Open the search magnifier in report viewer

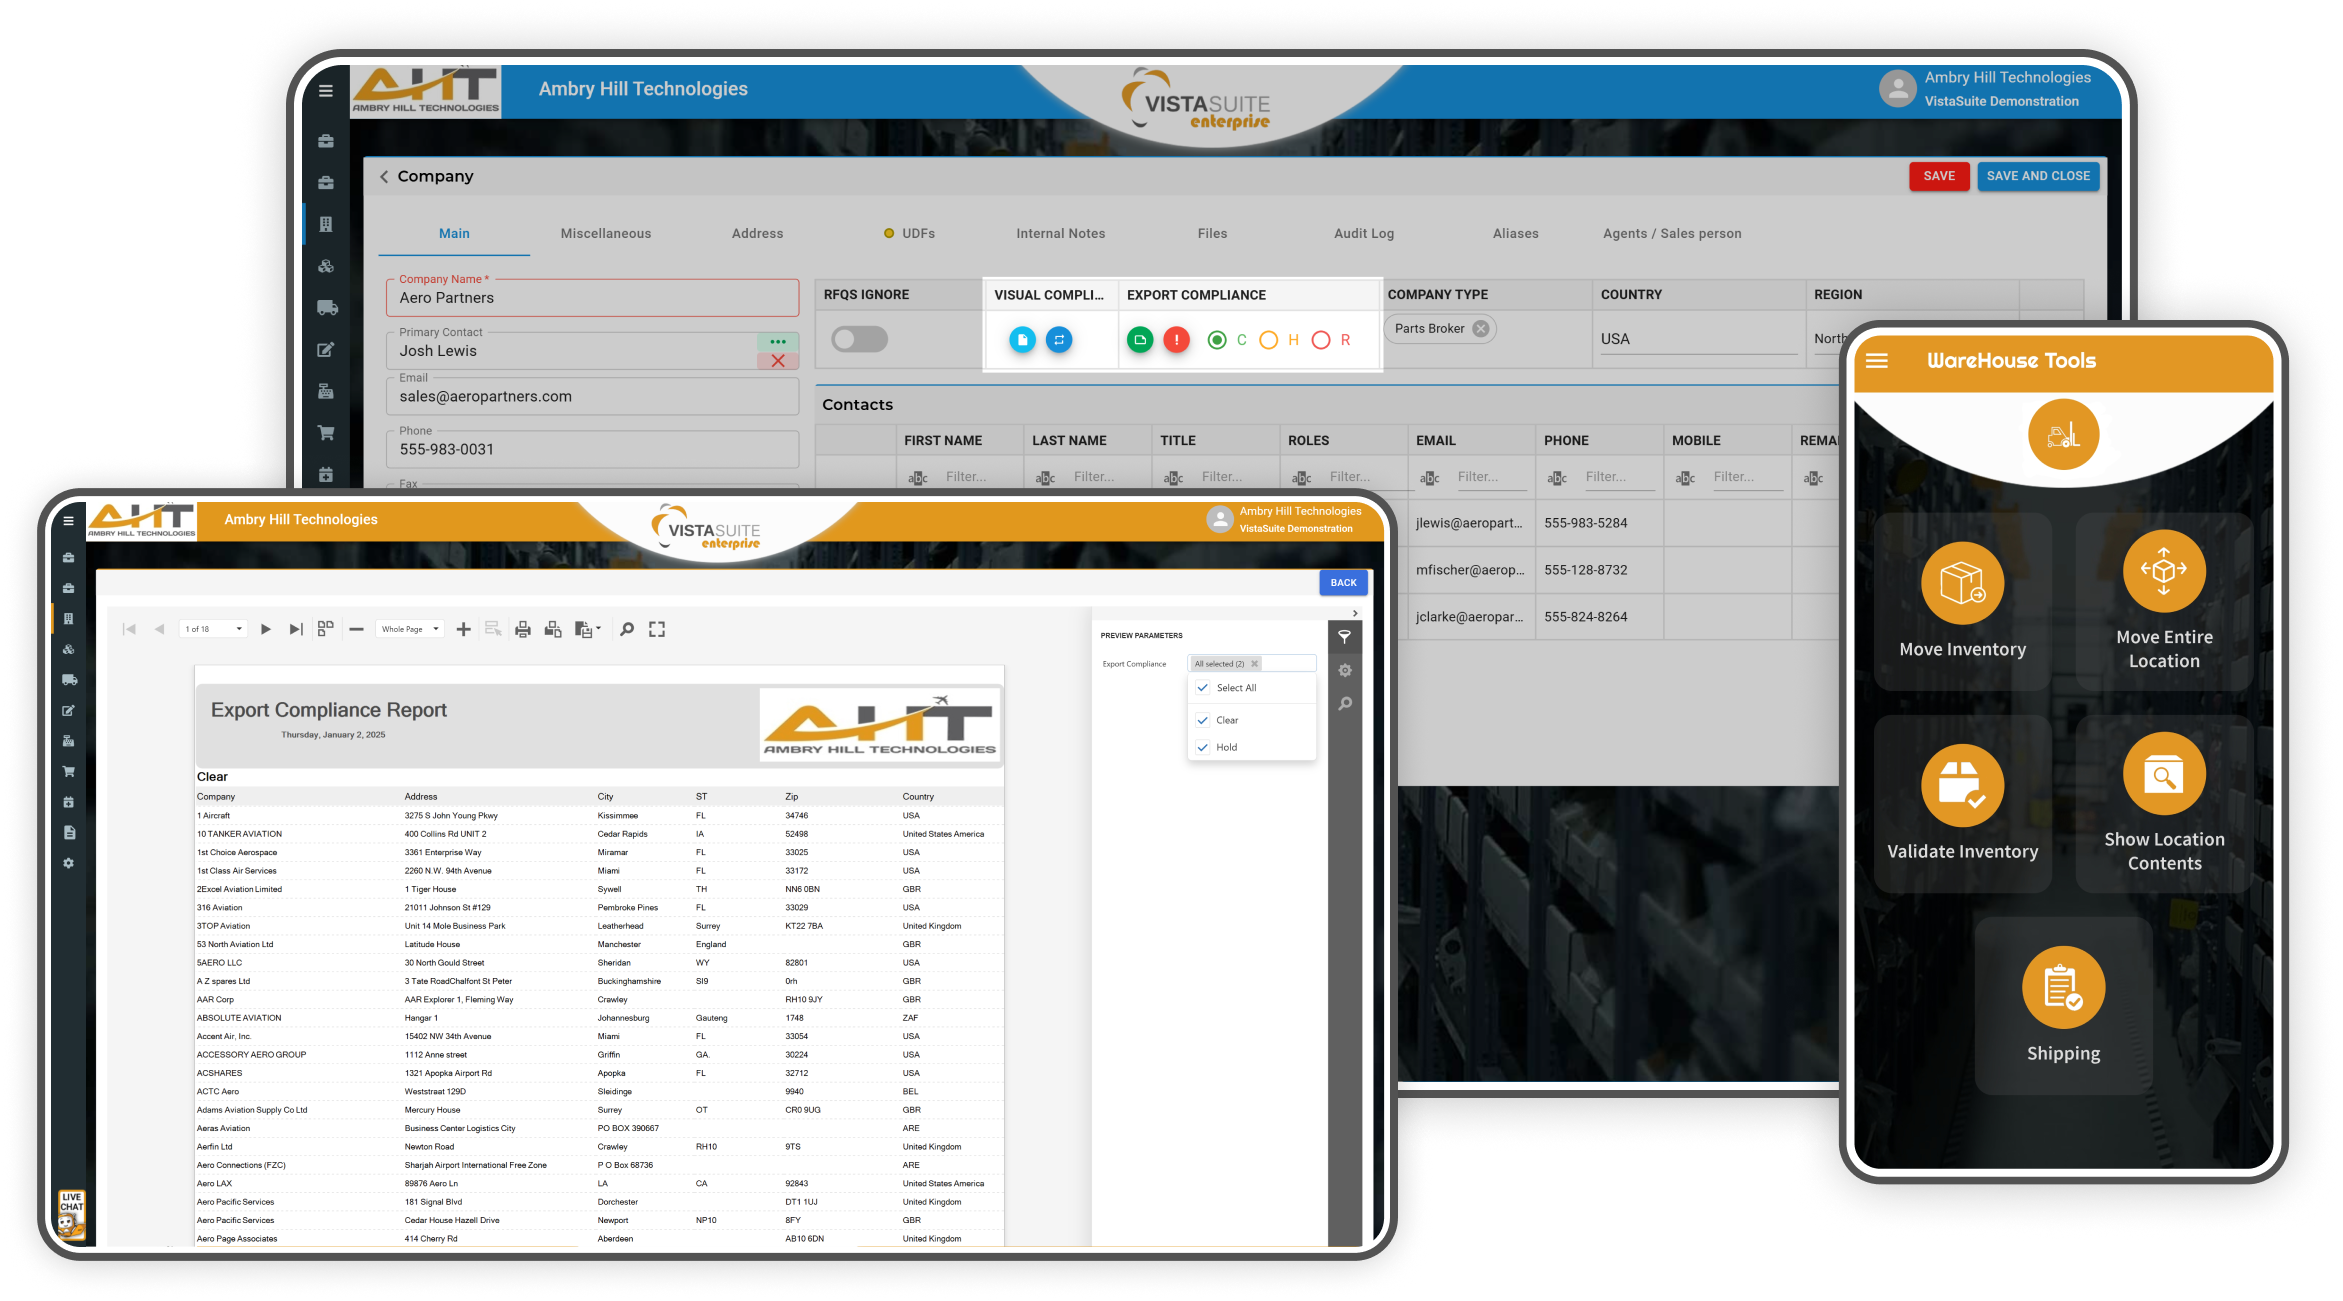pyautogui.click(x=626, y=629)
